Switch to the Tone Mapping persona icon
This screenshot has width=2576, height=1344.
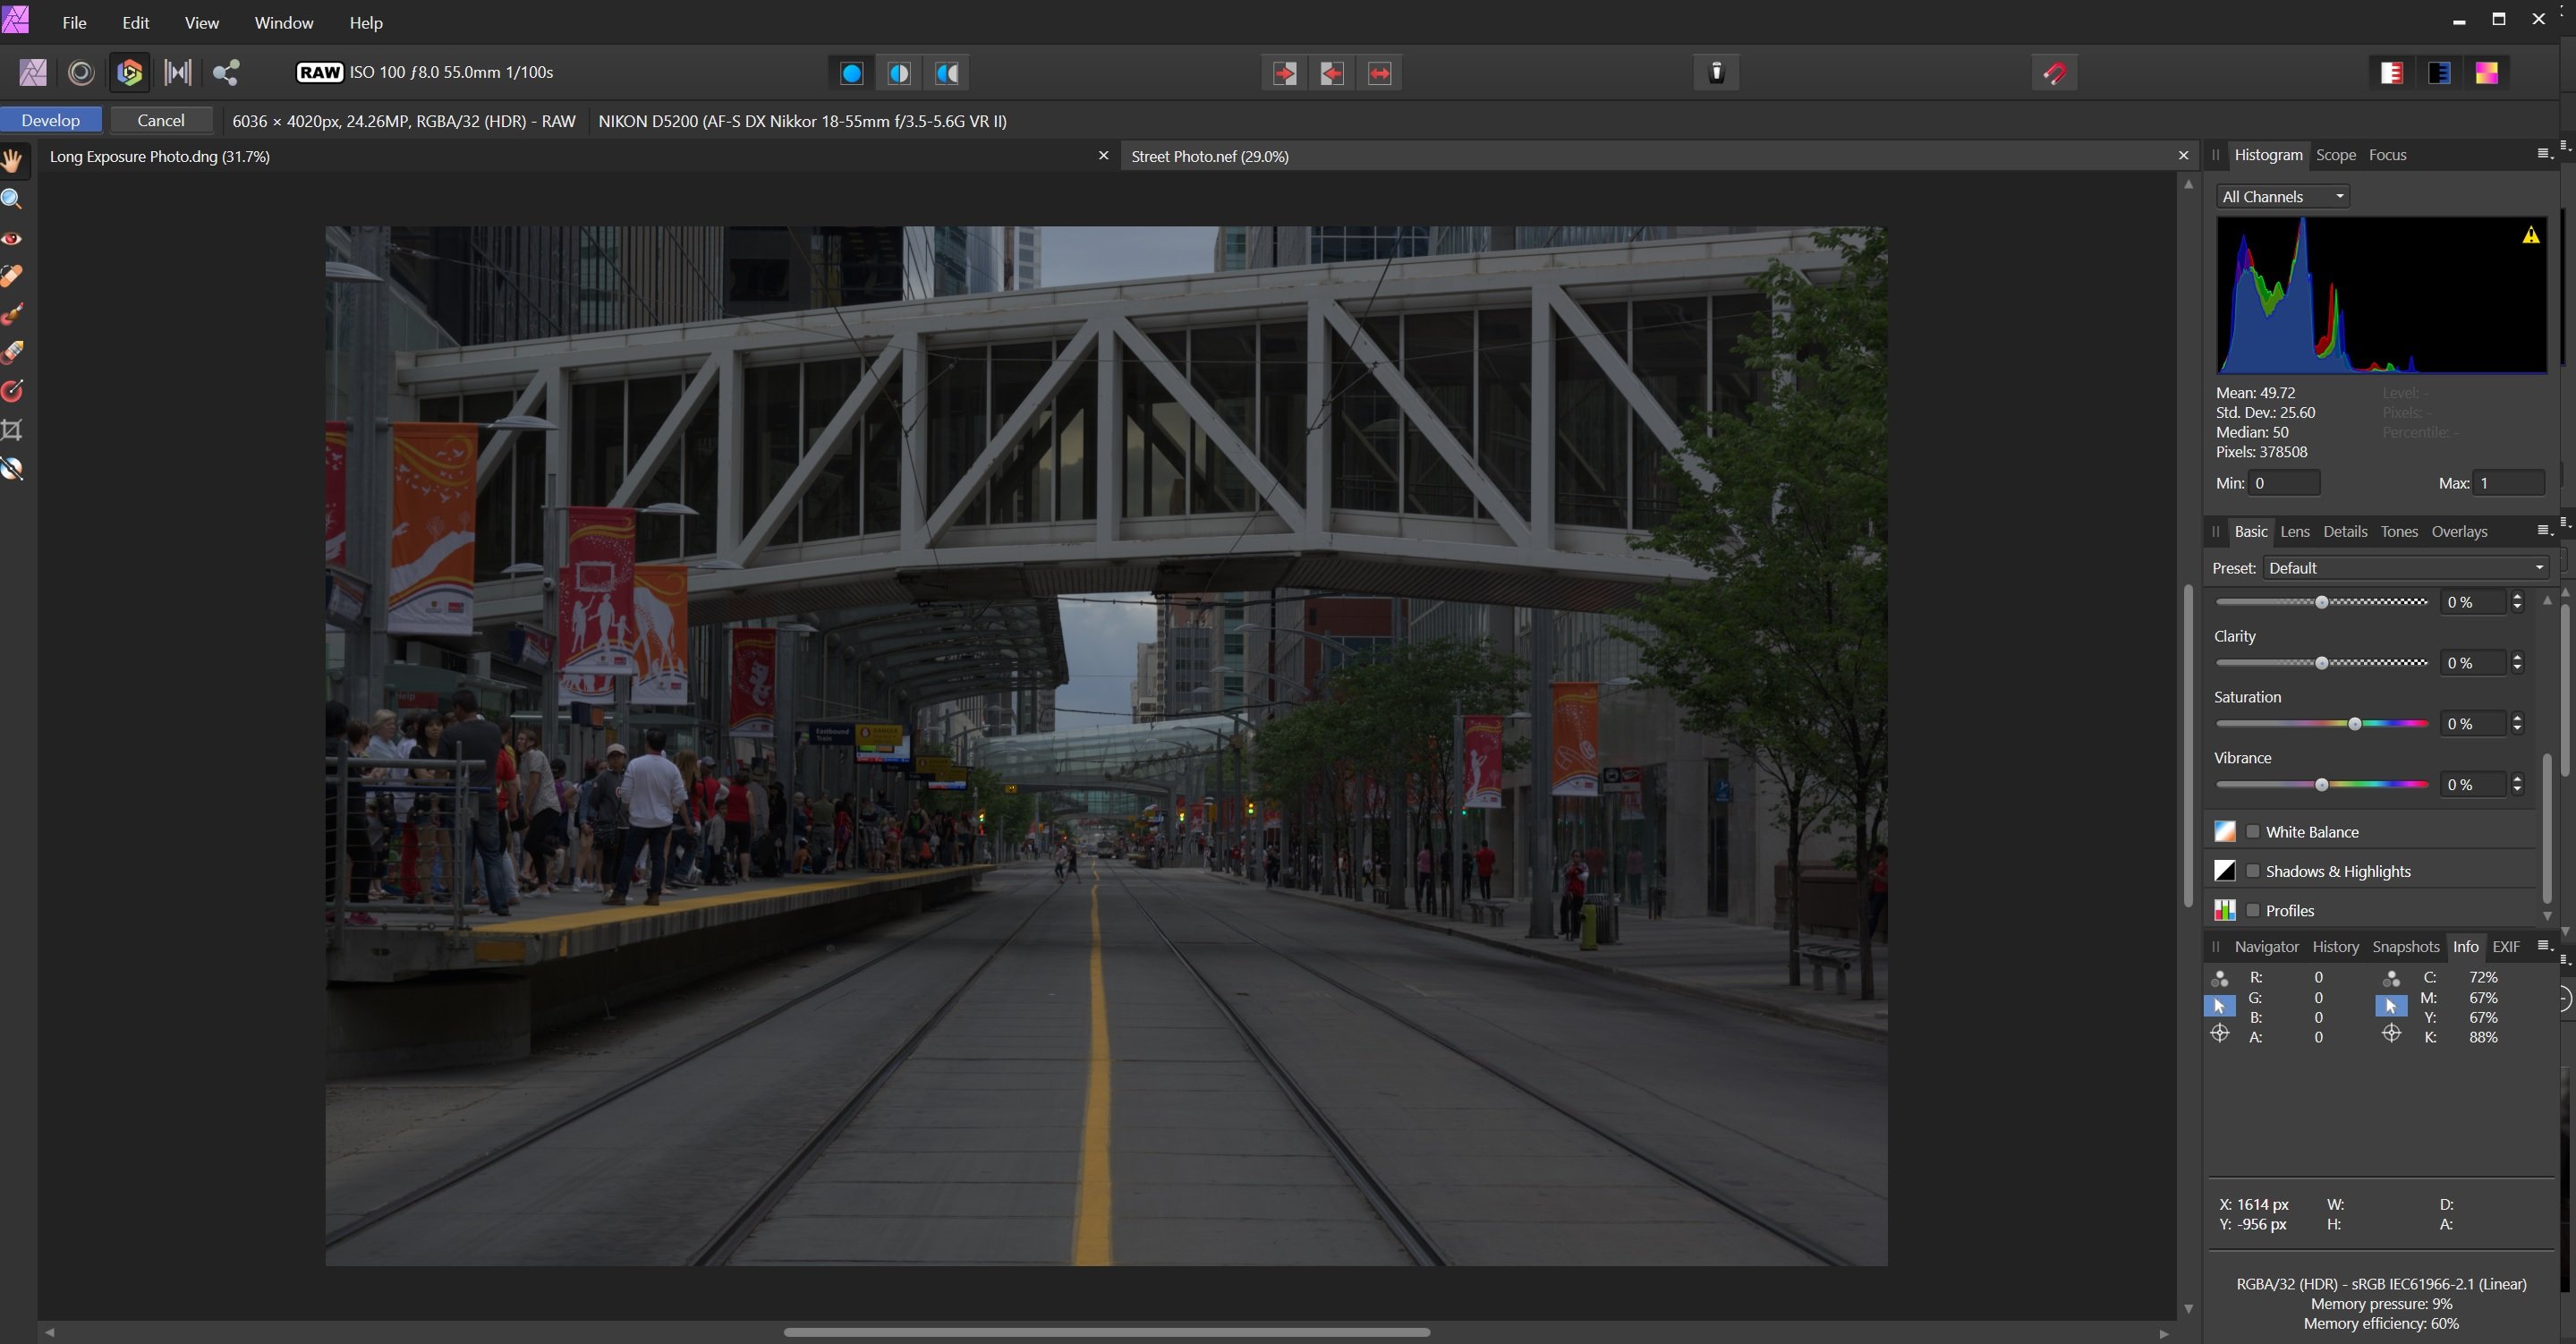point(178,72)
